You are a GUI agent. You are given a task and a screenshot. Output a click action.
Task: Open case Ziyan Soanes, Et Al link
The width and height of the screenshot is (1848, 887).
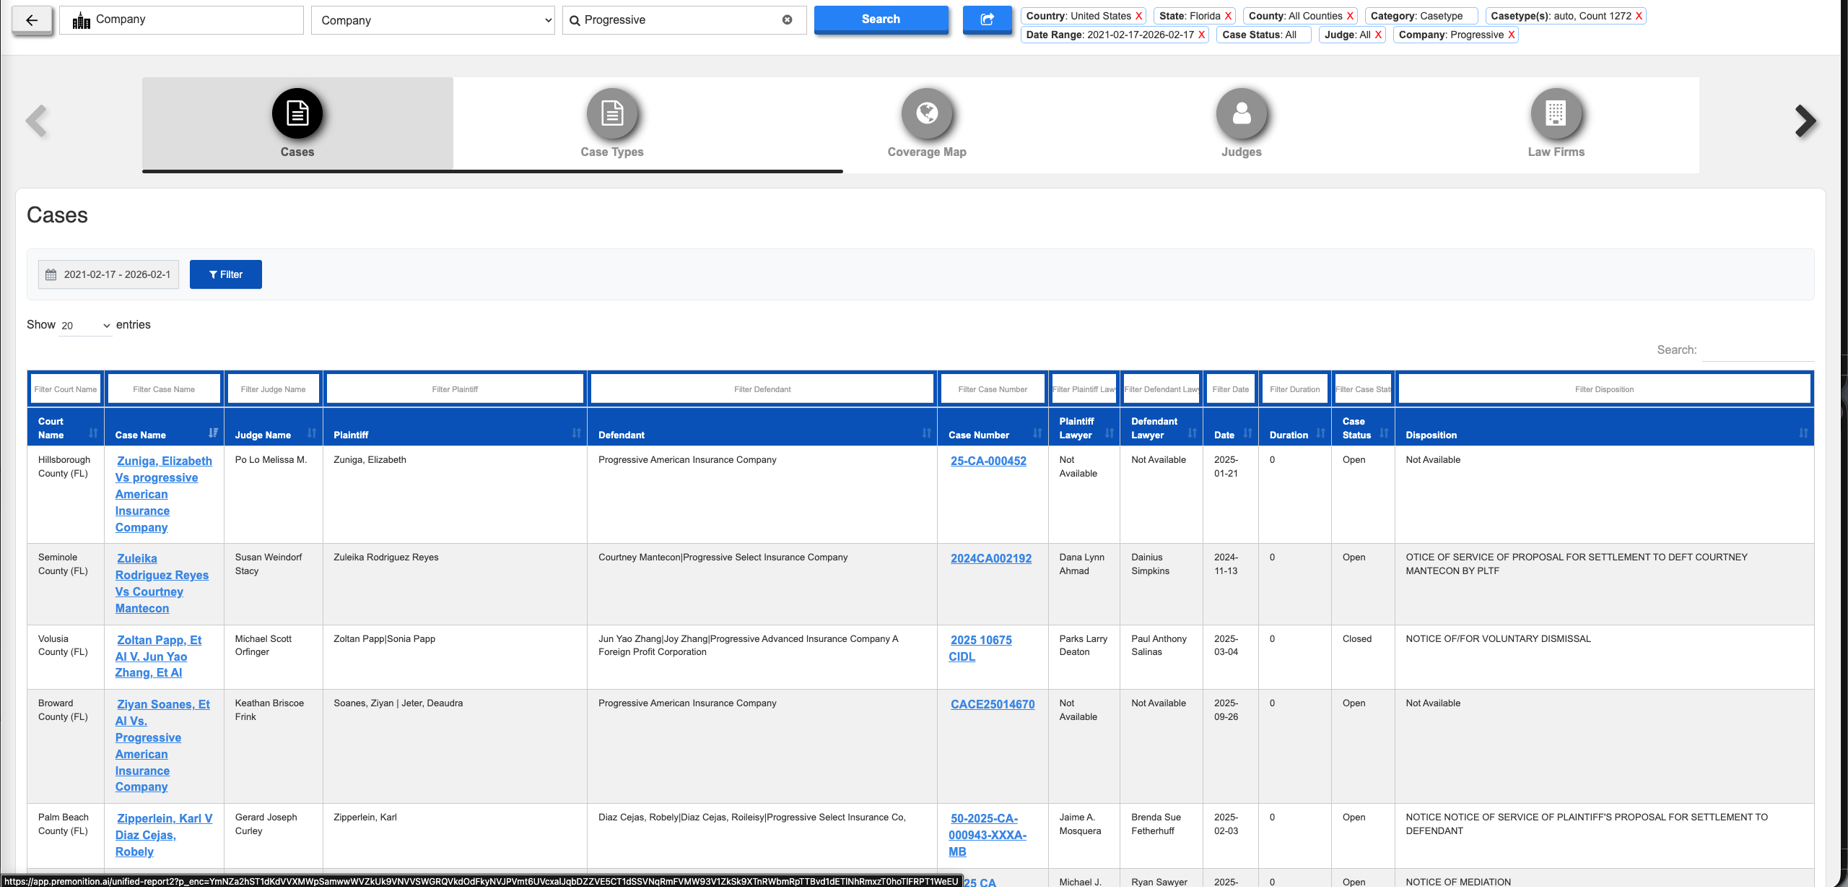pos(162,745)
